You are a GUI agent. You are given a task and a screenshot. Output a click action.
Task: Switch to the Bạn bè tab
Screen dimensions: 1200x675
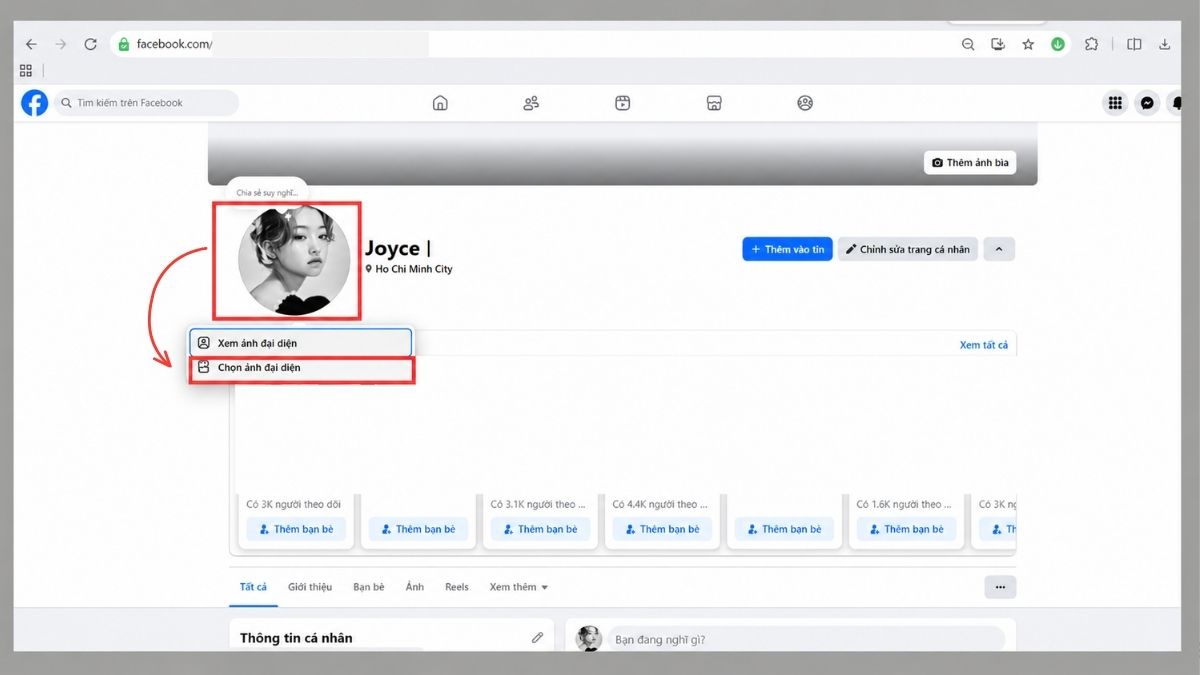(x=369, y=587)
